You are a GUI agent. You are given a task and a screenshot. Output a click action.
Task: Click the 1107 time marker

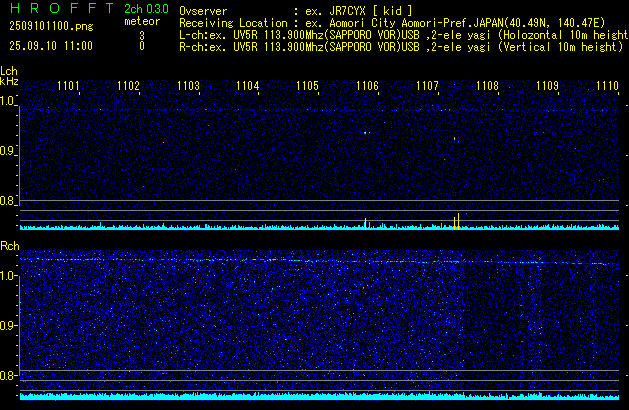(427, 86)
